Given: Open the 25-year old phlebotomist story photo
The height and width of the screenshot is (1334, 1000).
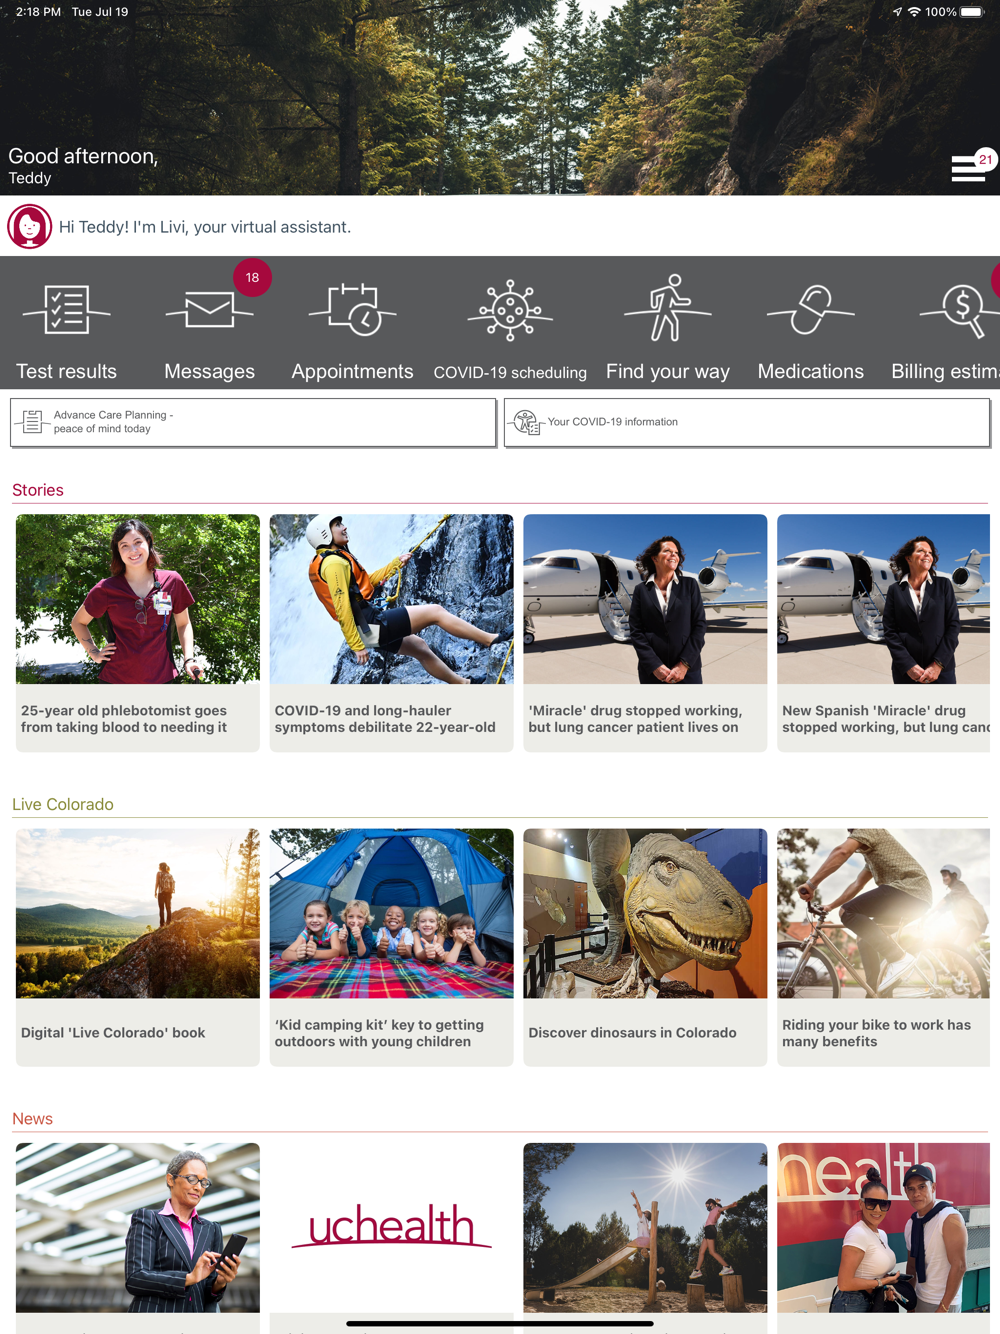Looking at the screenshot, I should 138,599.
